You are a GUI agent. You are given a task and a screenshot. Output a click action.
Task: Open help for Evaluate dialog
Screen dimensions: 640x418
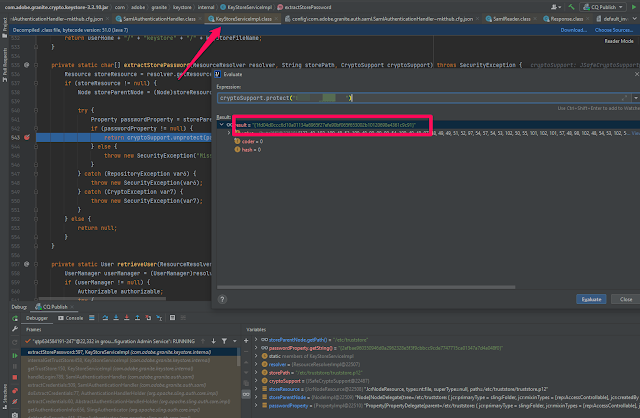(x=222, y=299)
